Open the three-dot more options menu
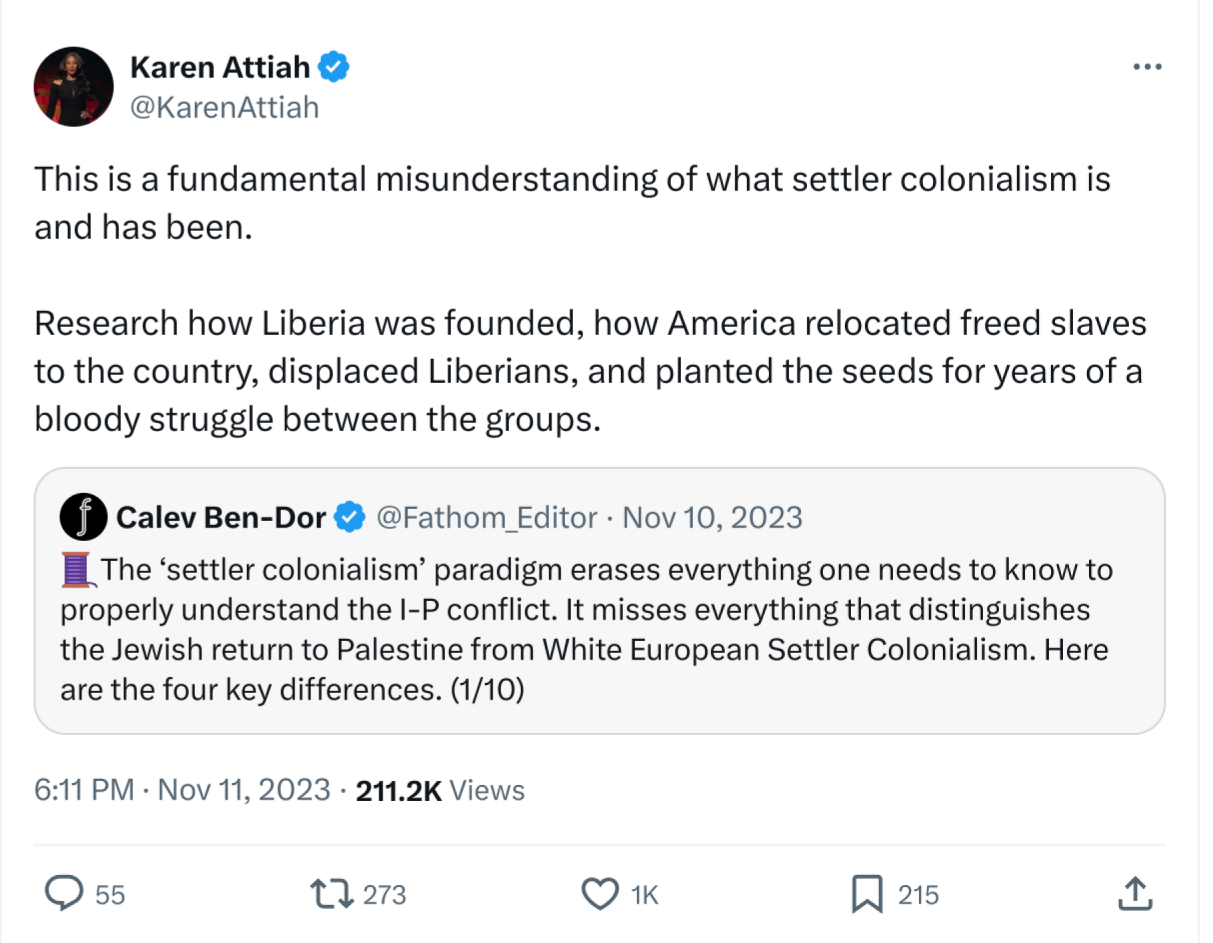This screenshot has width=1213, height=943. point(1146,68)
